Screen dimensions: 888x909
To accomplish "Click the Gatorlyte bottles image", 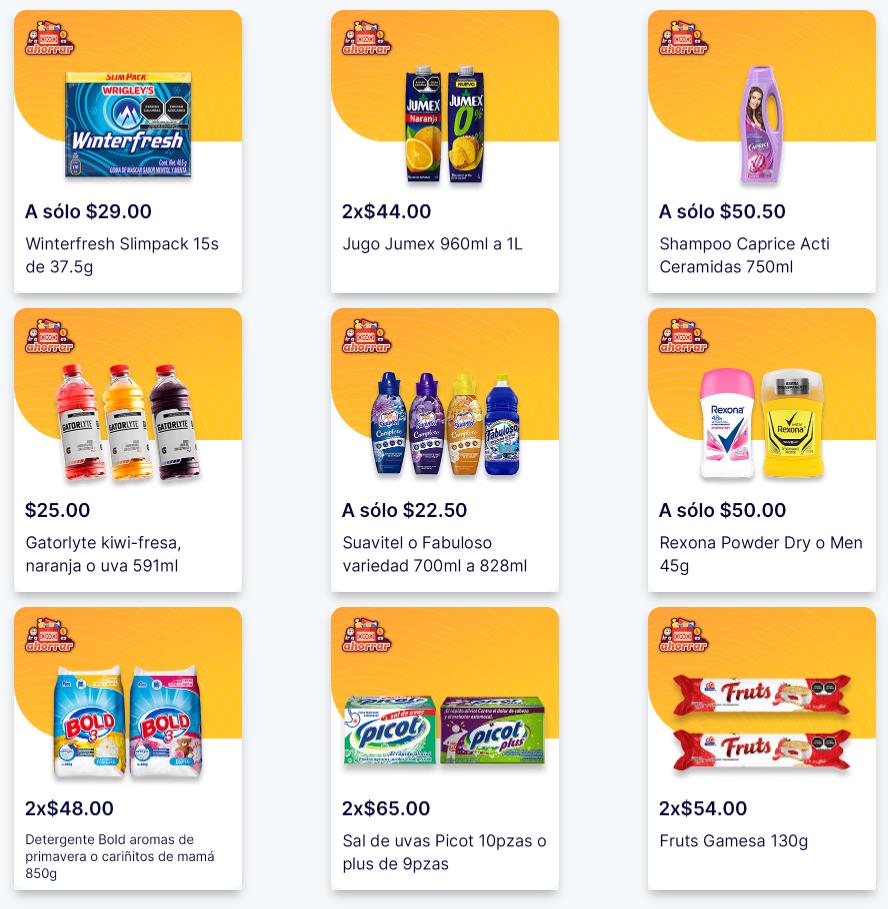I will [128, 423].
